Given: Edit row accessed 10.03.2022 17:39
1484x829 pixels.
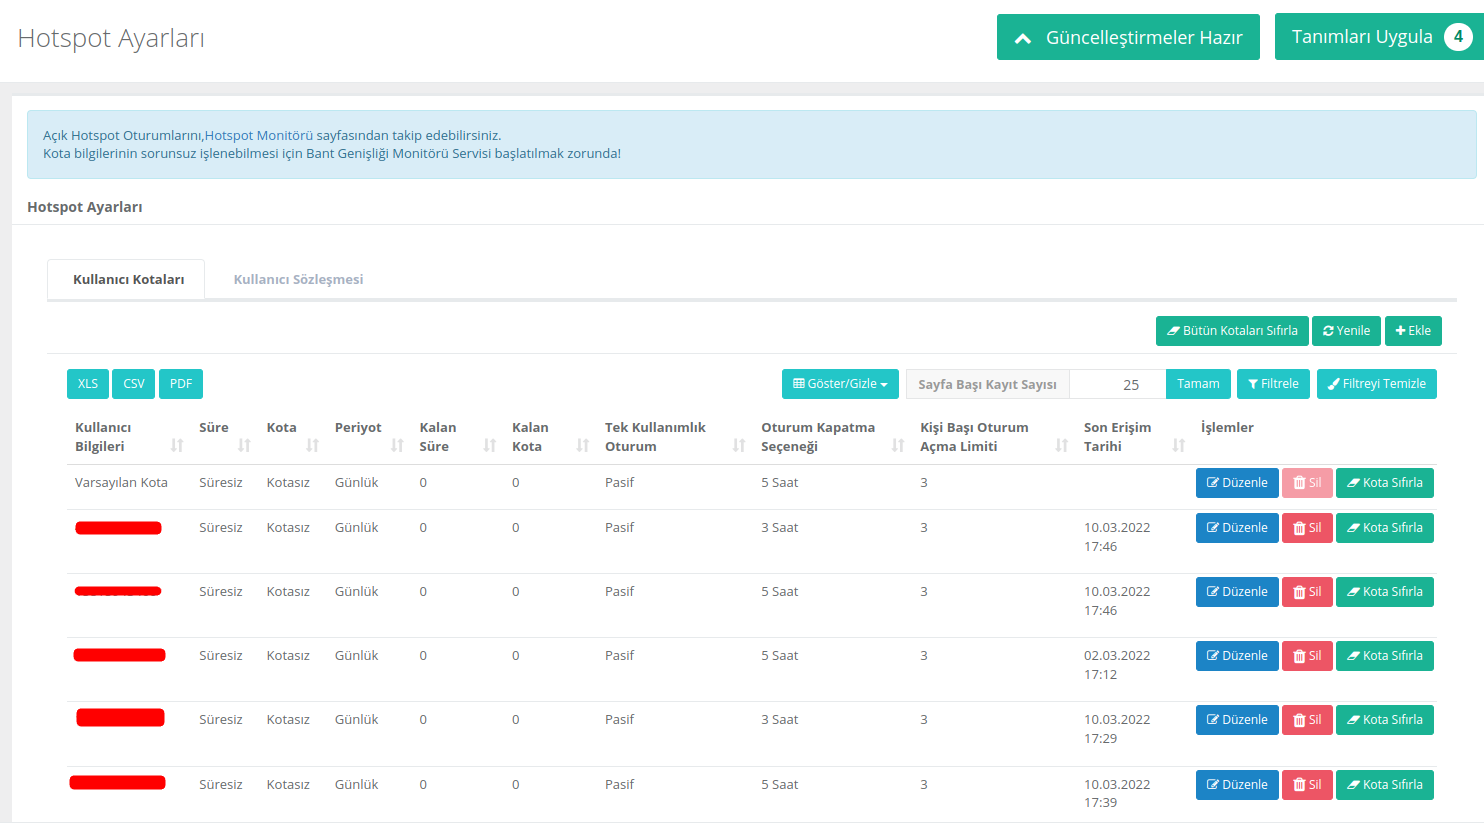Looking at the screenshot, I should tap(1237, 785).
